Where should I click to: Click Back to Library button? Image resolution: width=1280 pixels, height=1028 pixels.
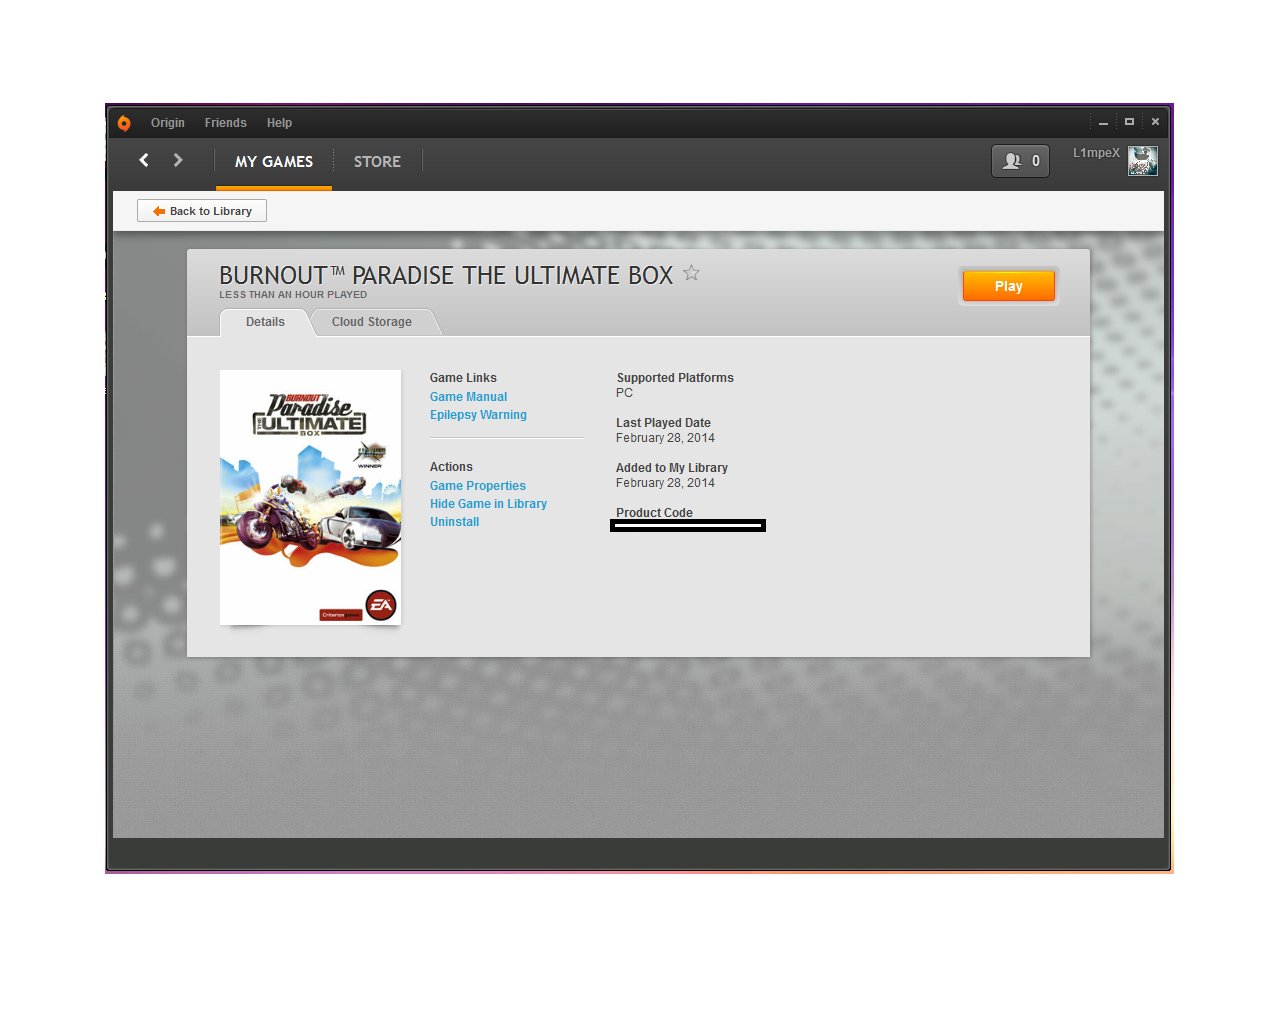click(x=202, y=211)
